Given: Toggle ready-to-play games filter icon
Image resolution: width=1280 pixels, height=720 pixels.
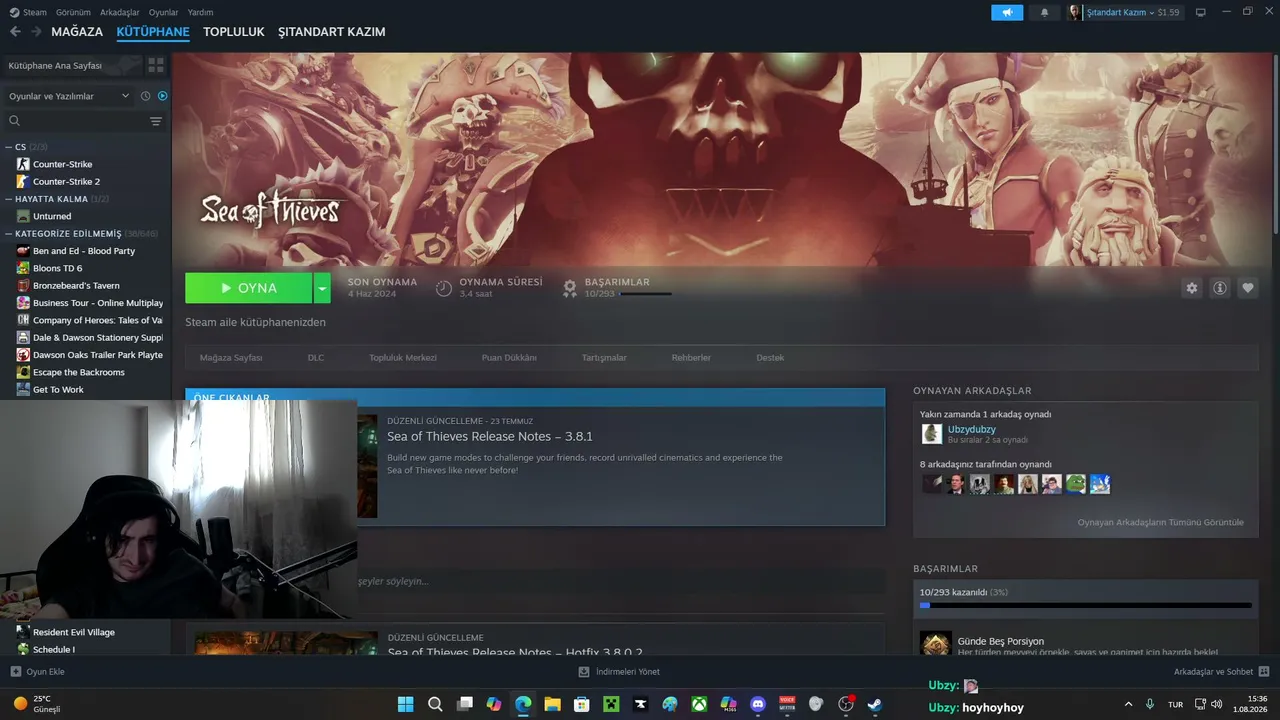Looking at the screenshot, I should (163, 96).
